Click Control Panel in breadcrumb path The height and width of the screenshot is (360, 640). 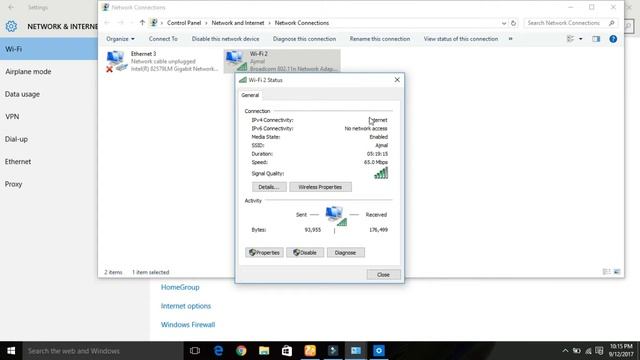pos(184,23)
